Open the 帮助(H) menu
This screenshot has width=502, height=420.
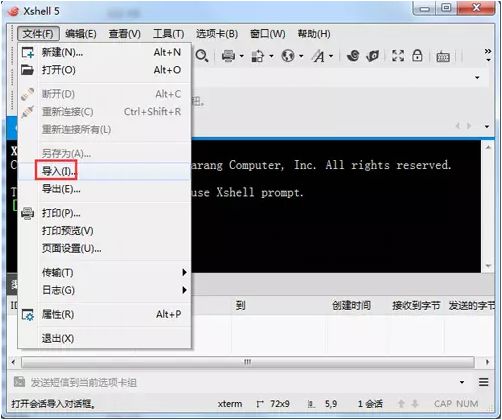click(x=314, y=34)
